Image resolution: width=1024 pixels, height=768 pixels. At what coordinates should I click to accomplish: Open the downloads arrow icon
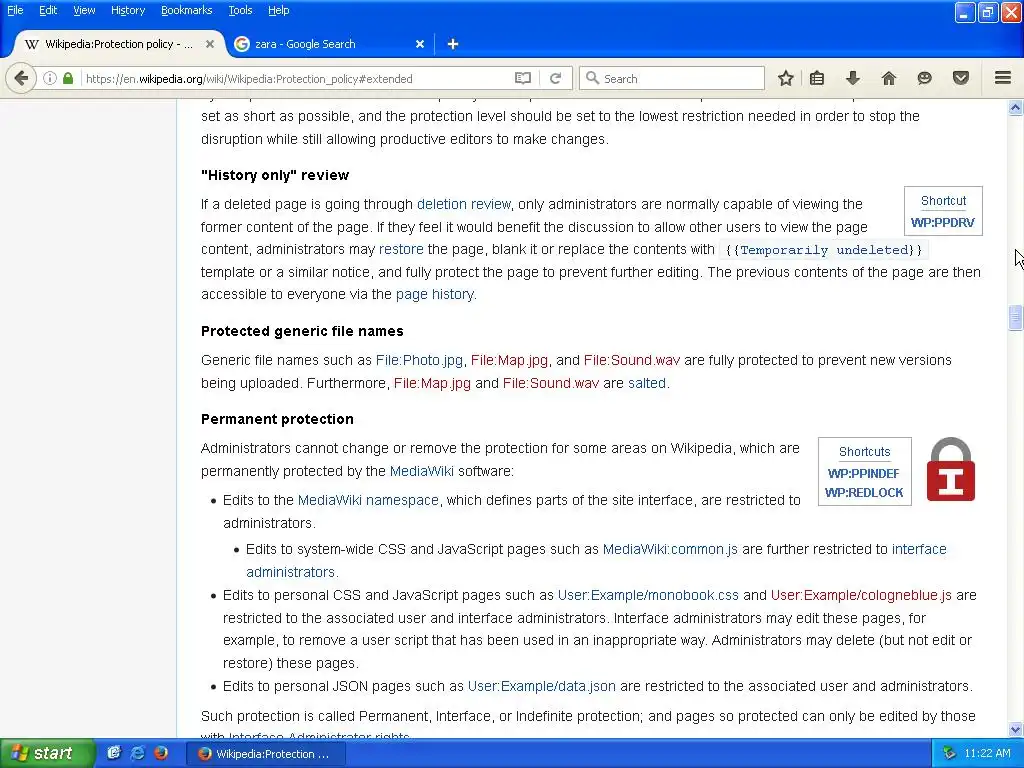pyautogui.click(x=853, y=78)
